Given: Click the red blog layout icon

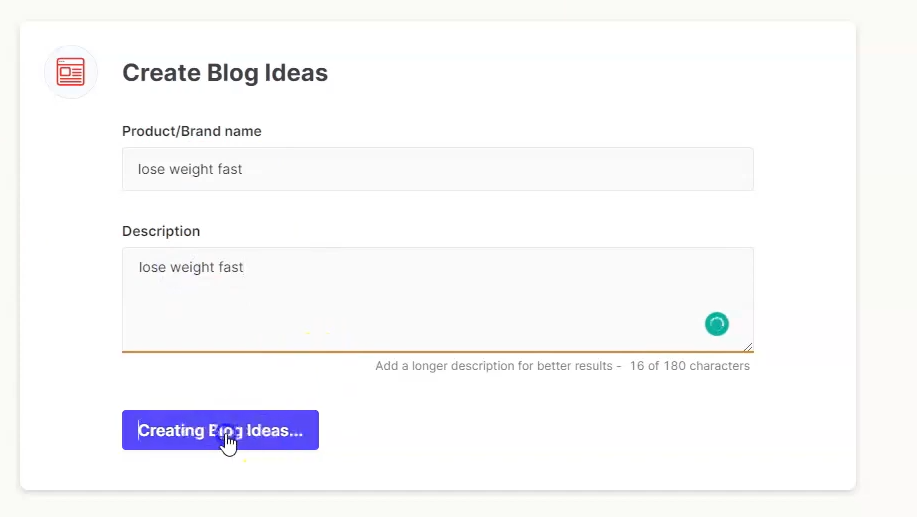Looking at the screenshot, I should coord(71,72).
